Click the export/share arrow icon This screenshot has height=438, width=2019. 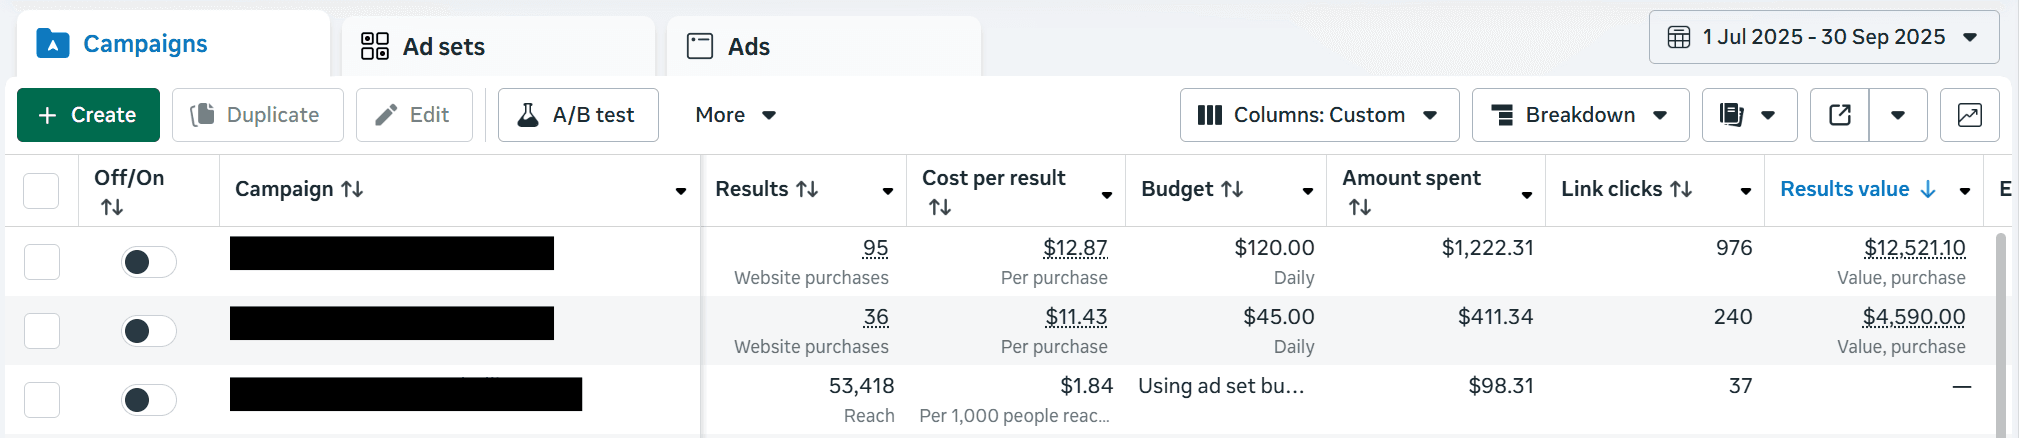(x=1840, y=115)
